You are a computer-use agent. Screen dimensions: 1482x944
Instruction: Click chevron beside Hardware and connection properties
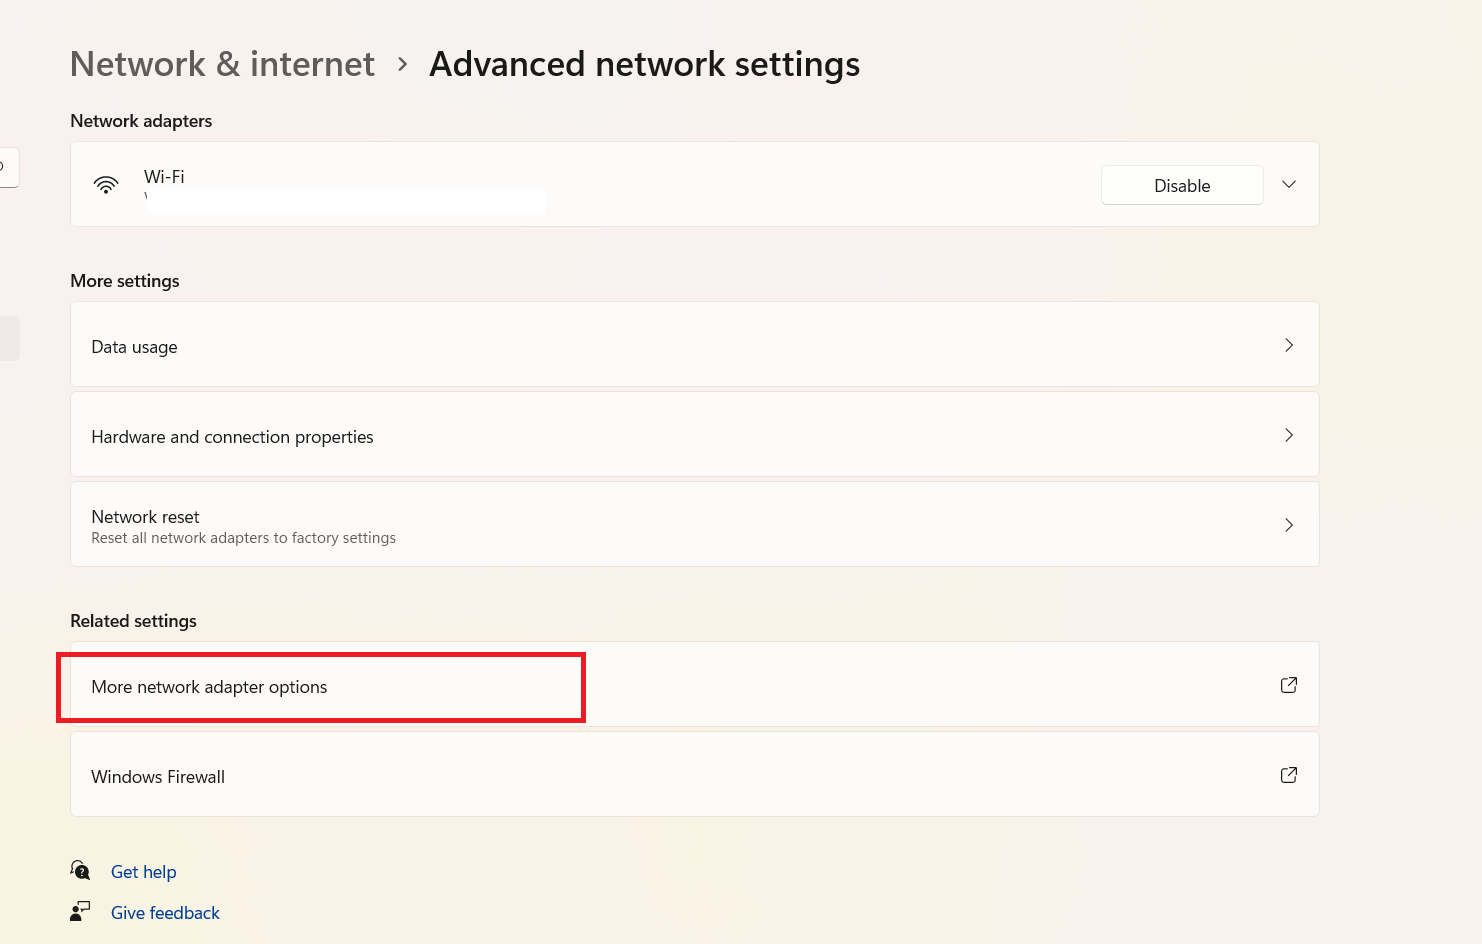(x=1289, y=435)
